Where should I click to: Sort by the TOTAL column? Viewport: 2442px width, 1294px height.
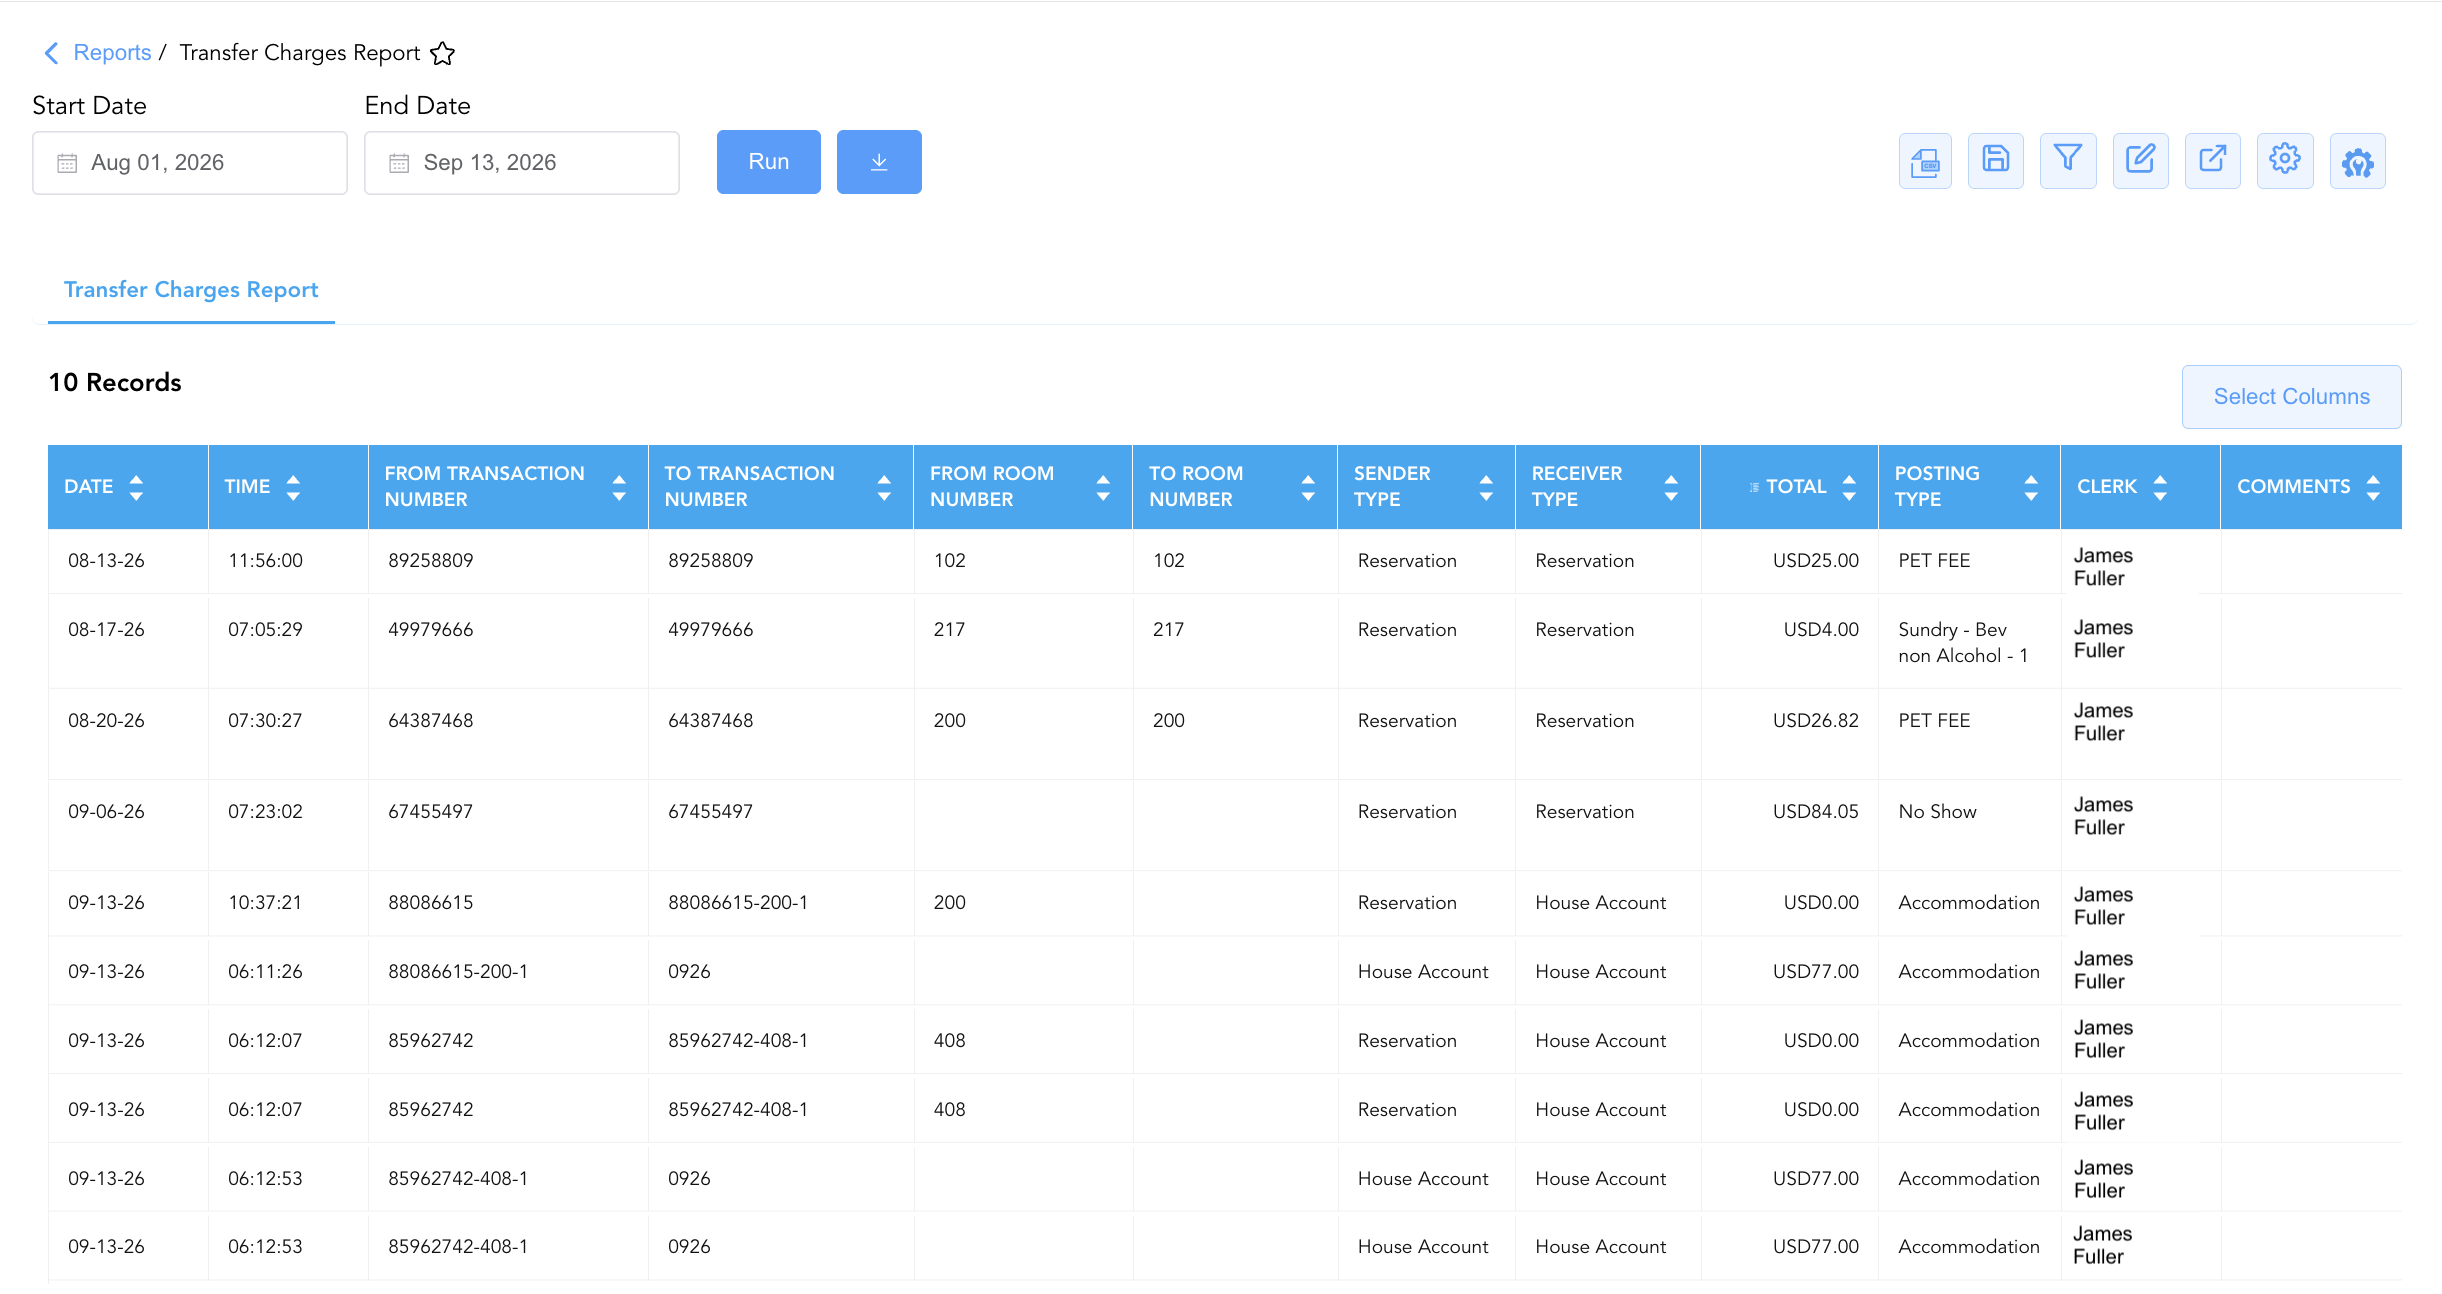[x=1849, y=487]
